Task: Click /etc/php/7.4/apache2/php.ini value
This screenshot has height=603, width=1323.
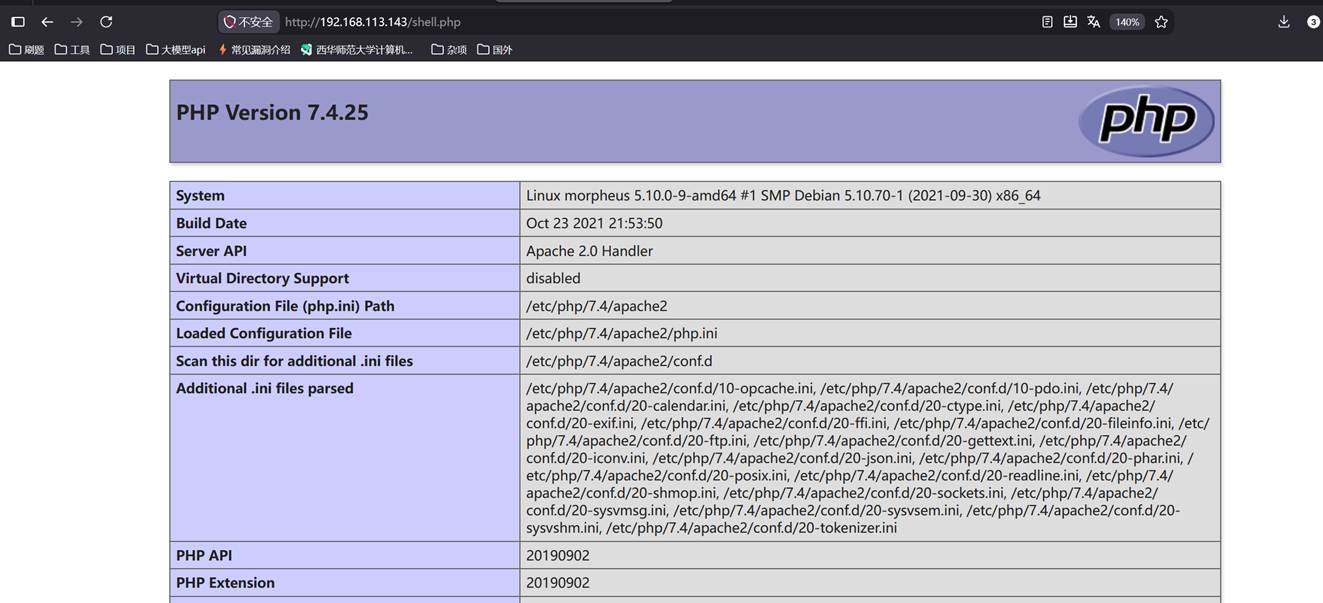Action: pos(622,333)
